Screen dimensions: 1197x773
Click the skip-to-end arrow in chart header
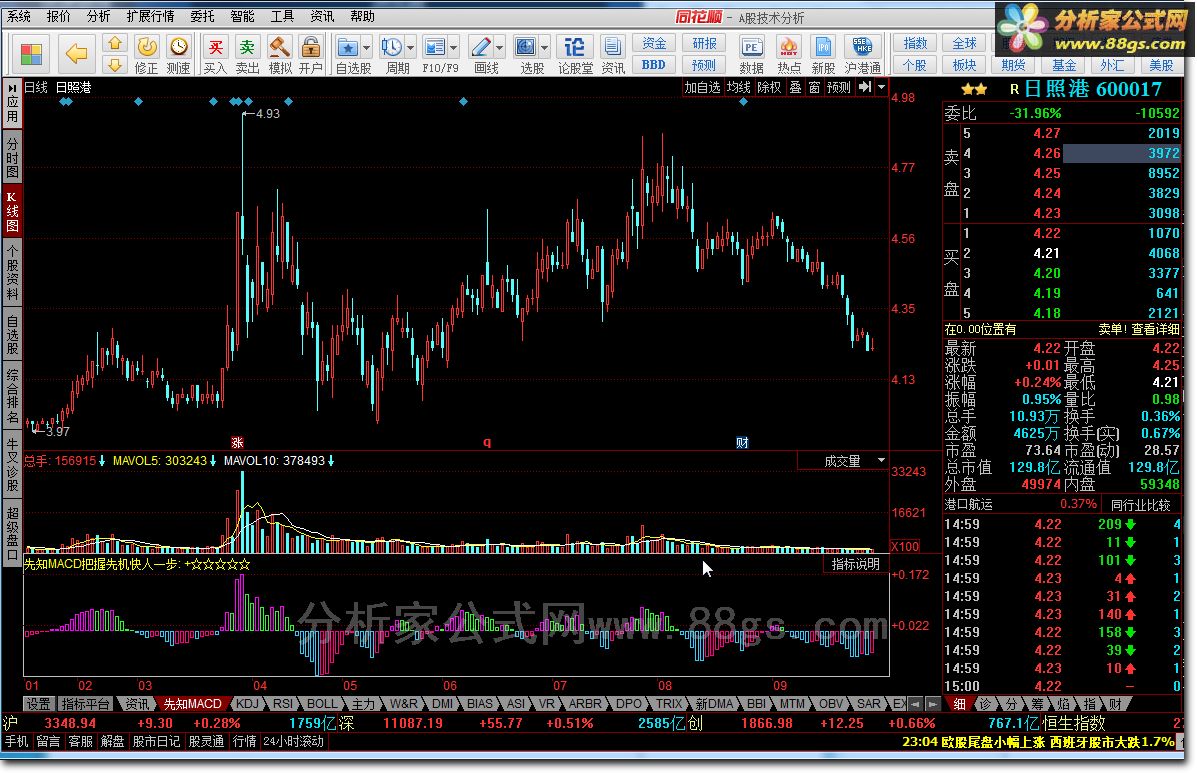pos(864,87)
